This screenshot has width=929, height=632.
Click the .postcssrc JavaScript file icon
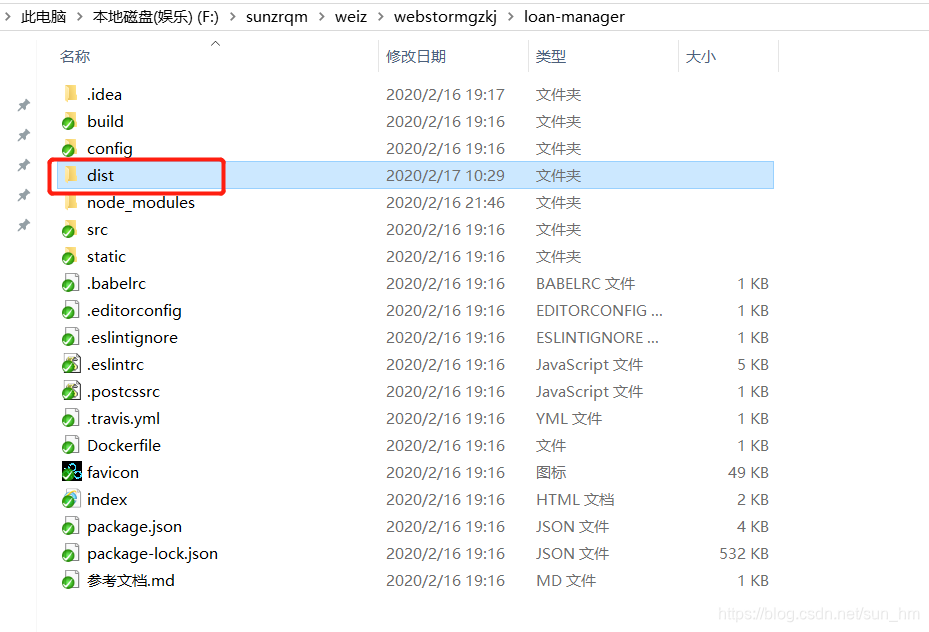(71, 391)
